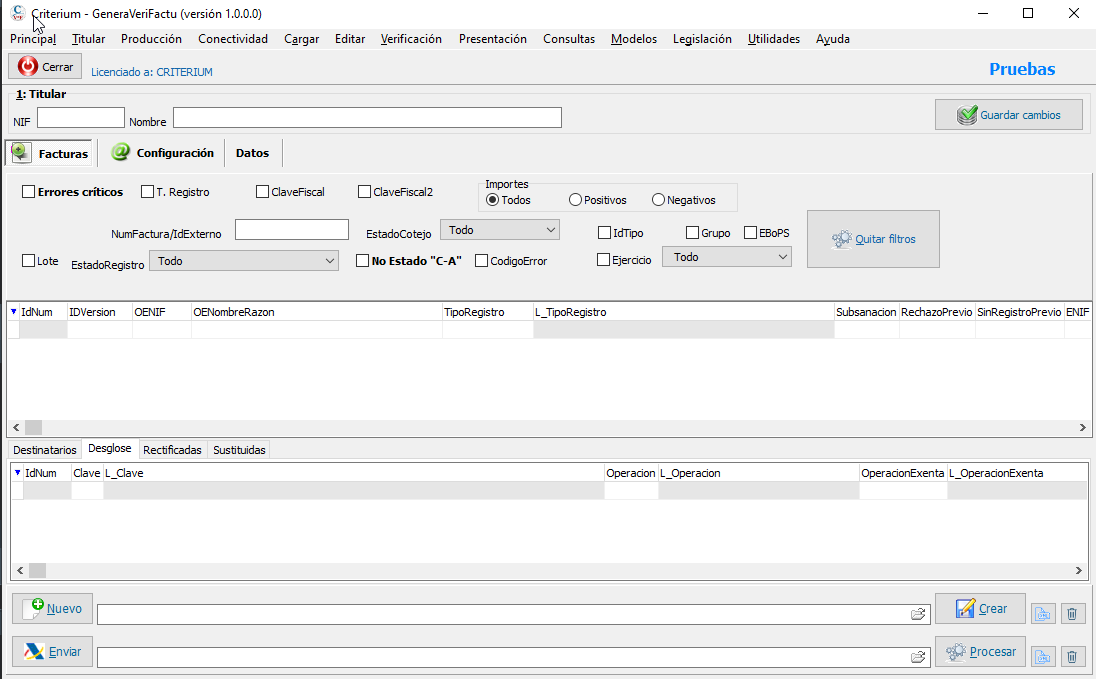
Task: Click the Procesar button
Action: tap(980, 652)
